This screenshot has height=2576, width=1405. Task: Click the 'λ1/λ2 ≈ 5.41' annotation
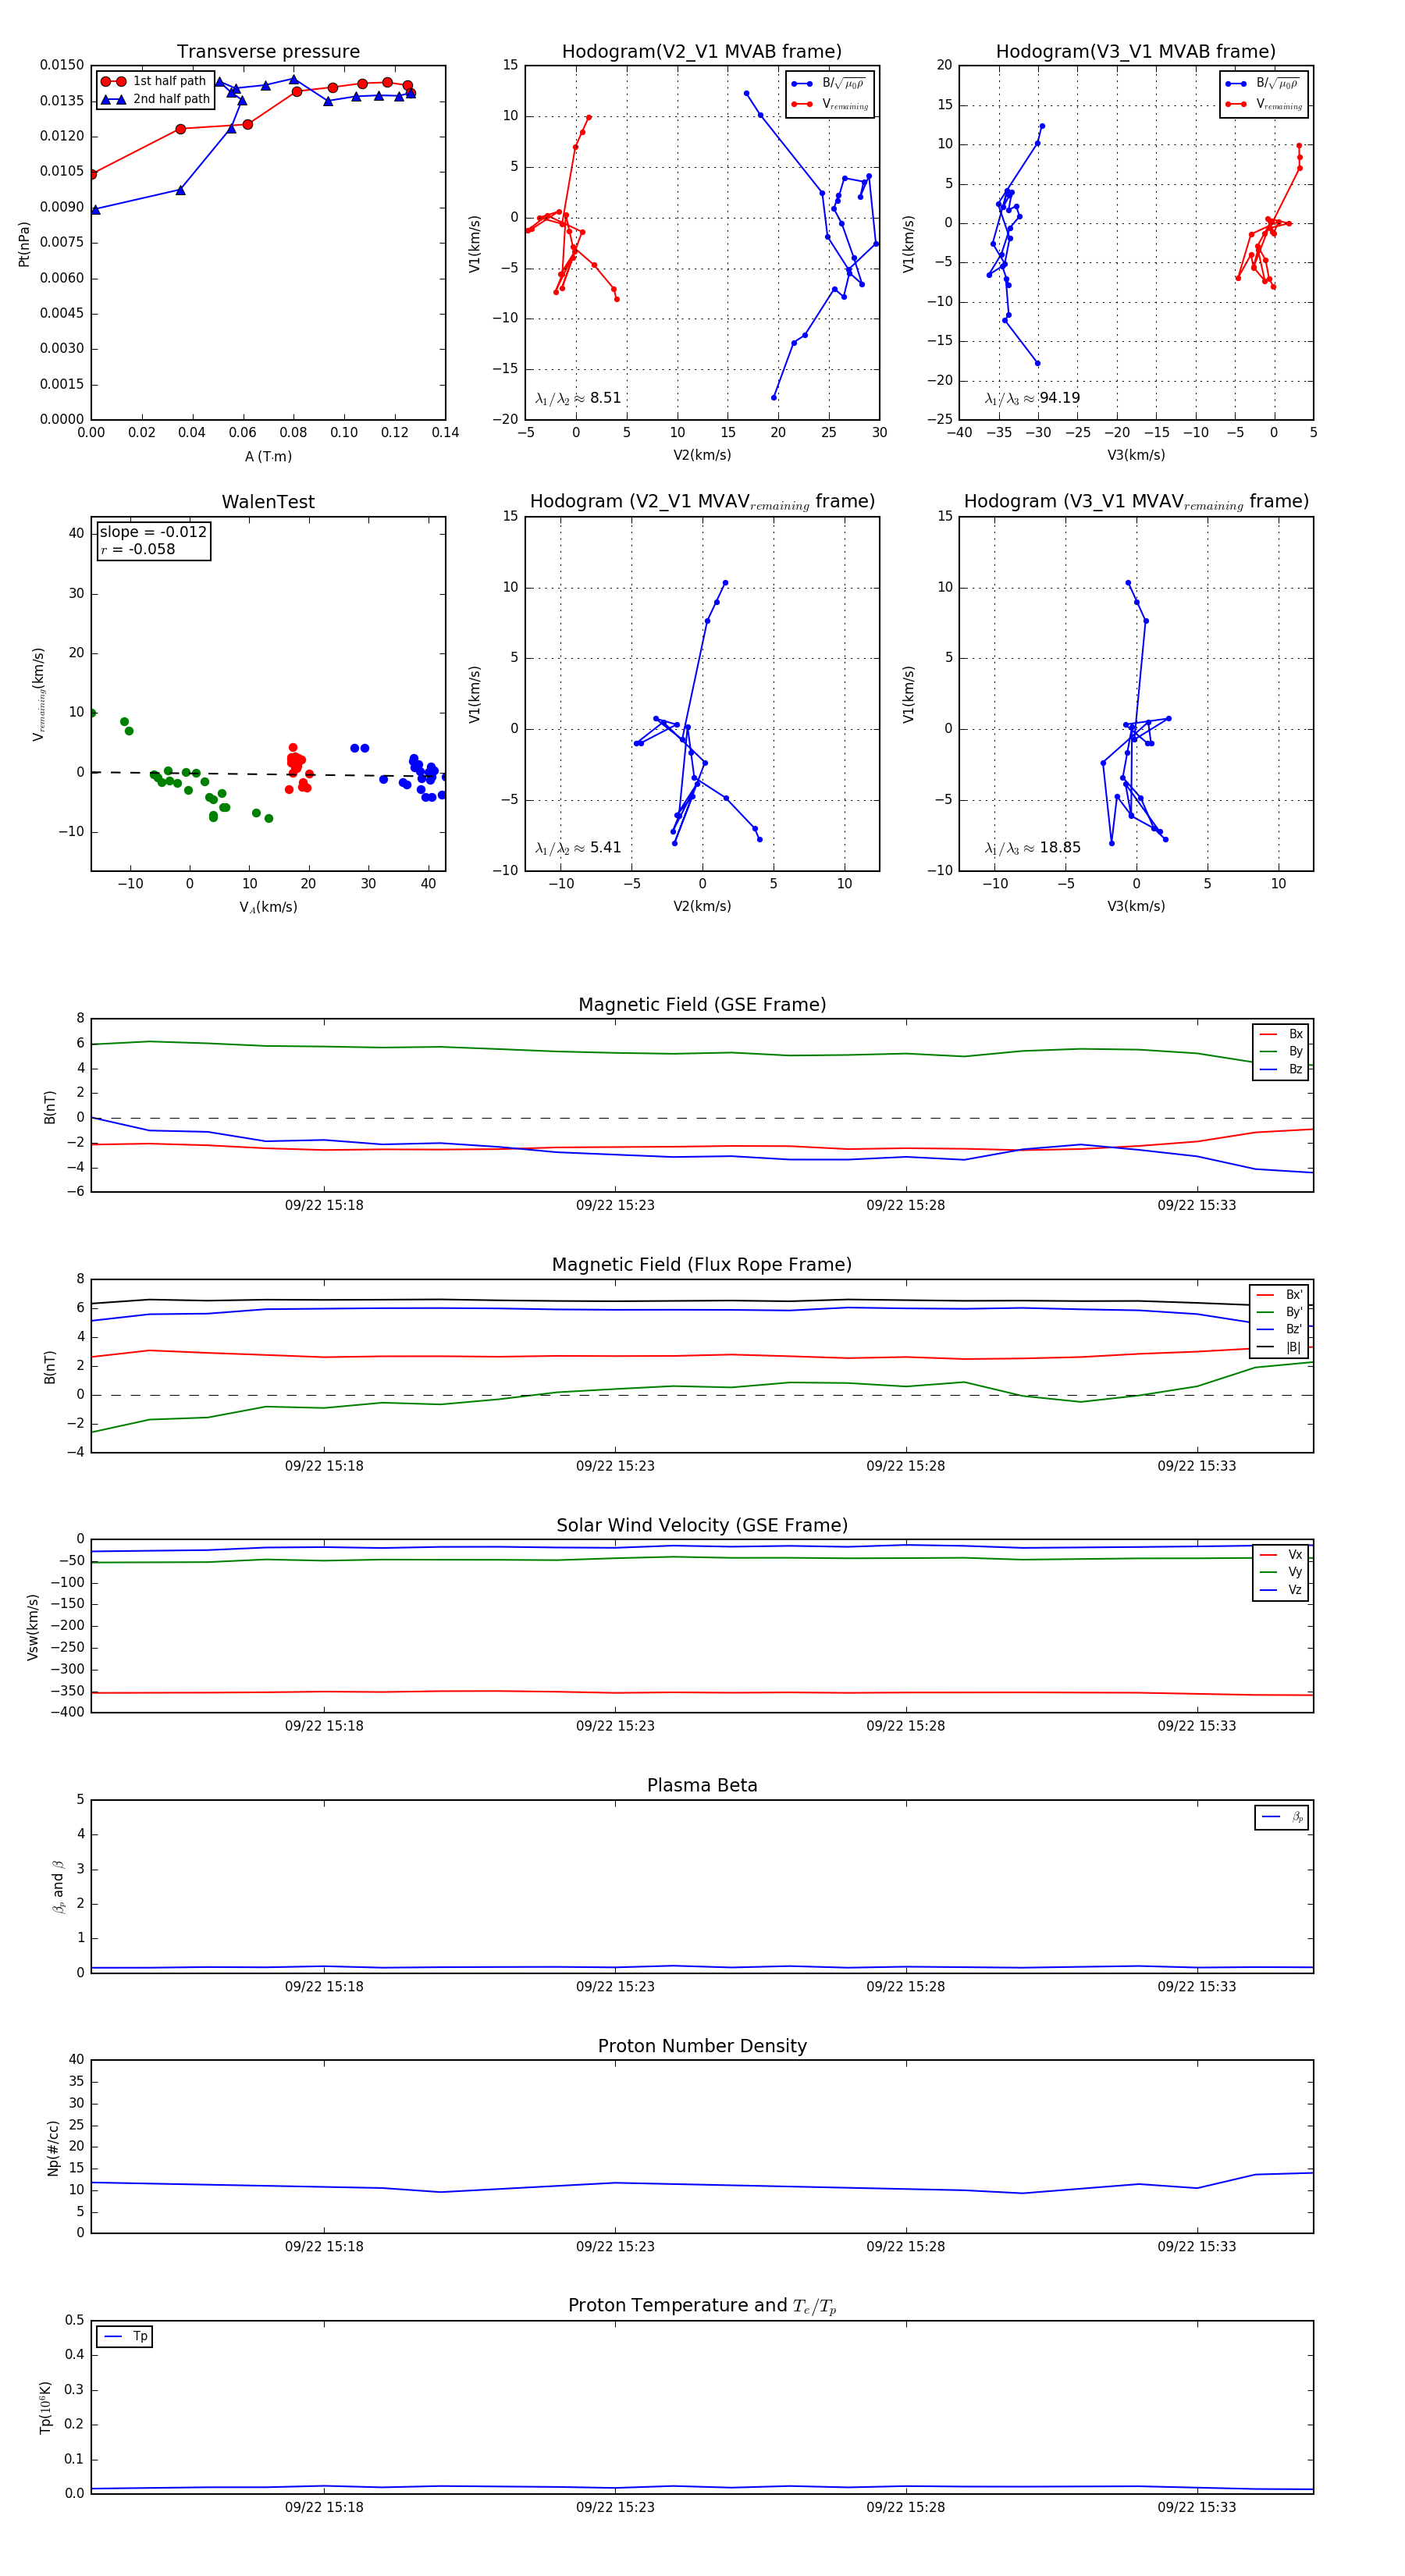(578, 848)
